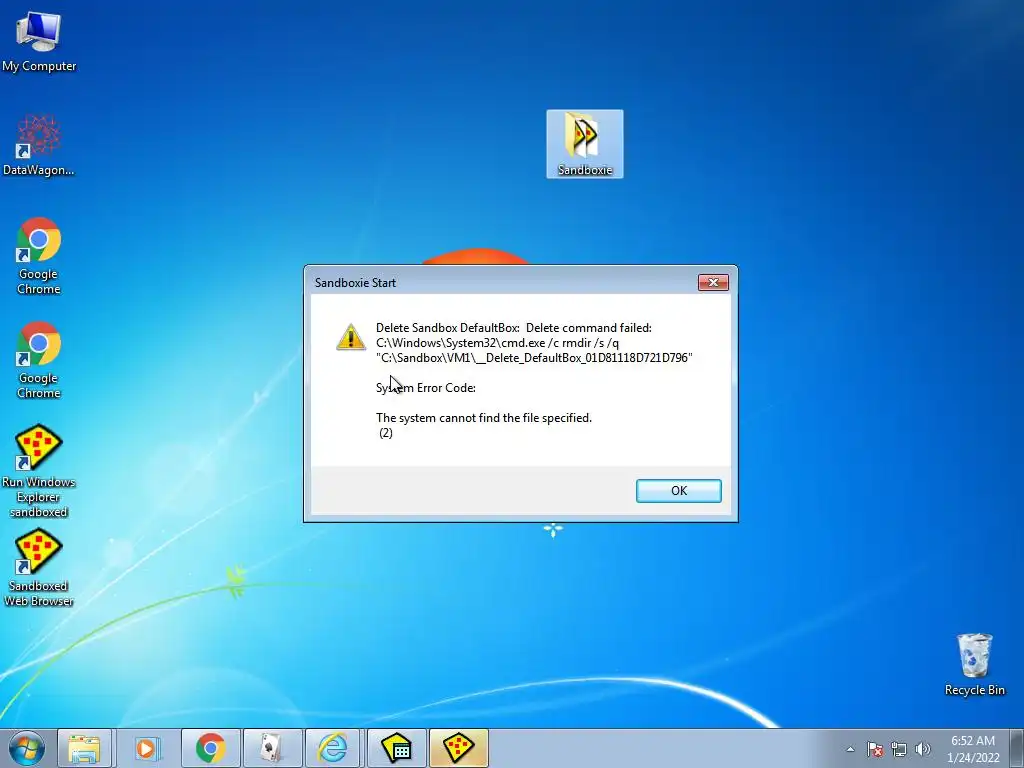Click the Show desktop button
The height and width of the screenshot is (768, 1024).
click(x=1017, y=748)
